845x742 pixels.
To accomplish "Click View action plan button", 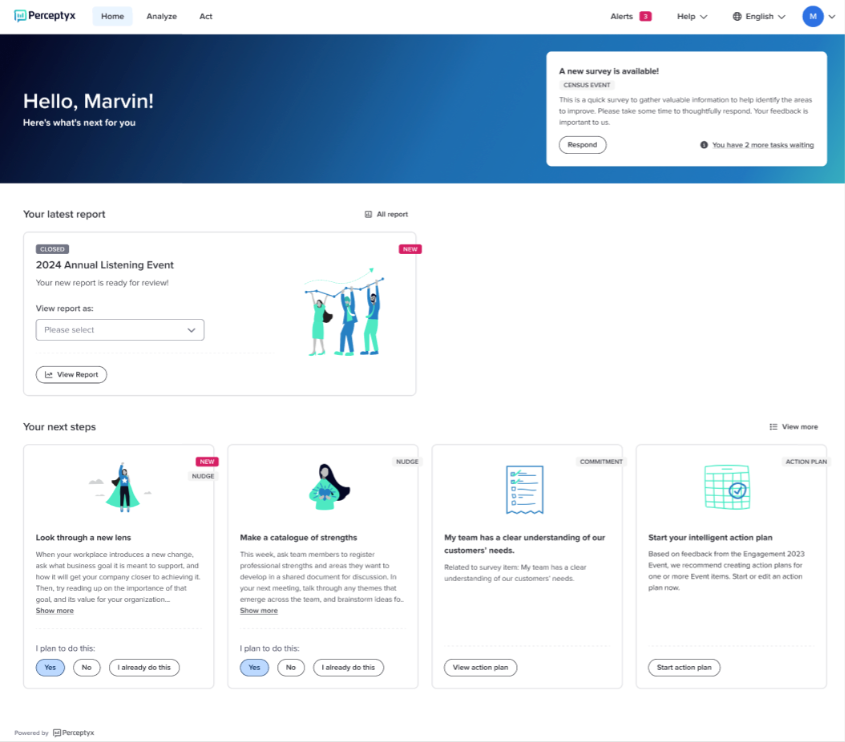I will click(480, 668).
